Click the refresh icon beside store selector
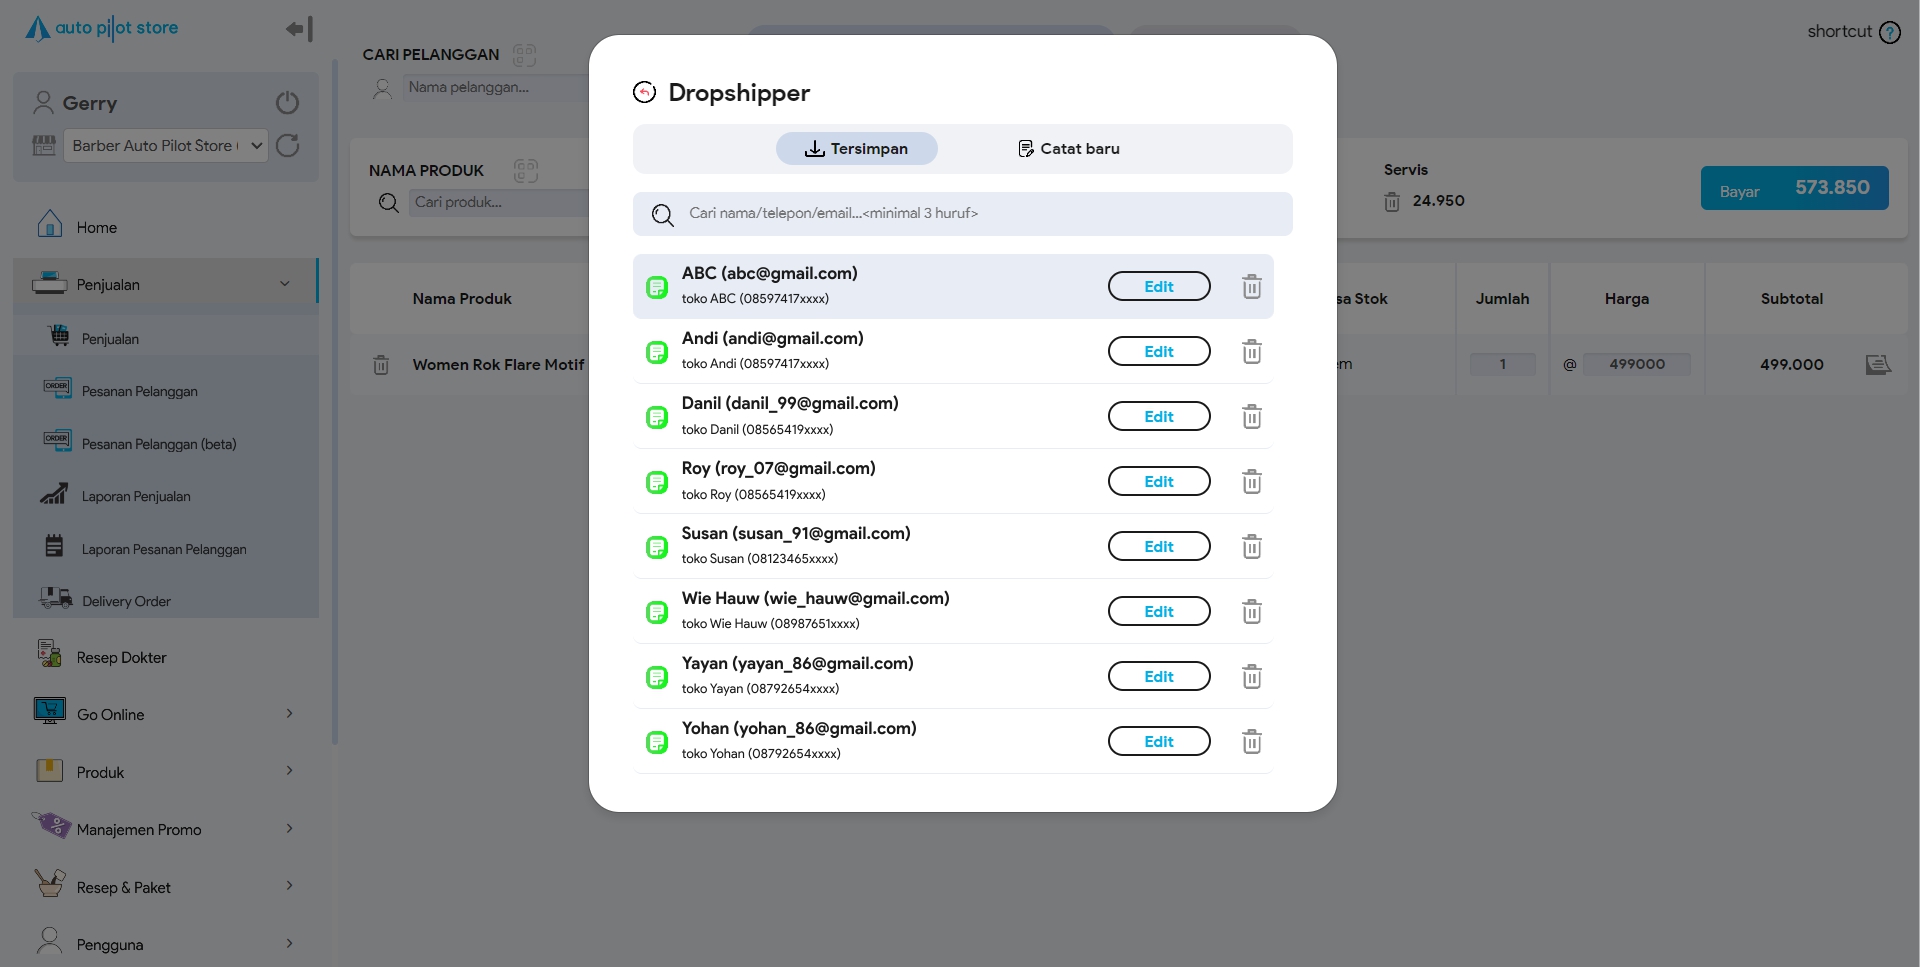Image resolution: width=1920 pixels, height=967 pixels. coord(288,146)
